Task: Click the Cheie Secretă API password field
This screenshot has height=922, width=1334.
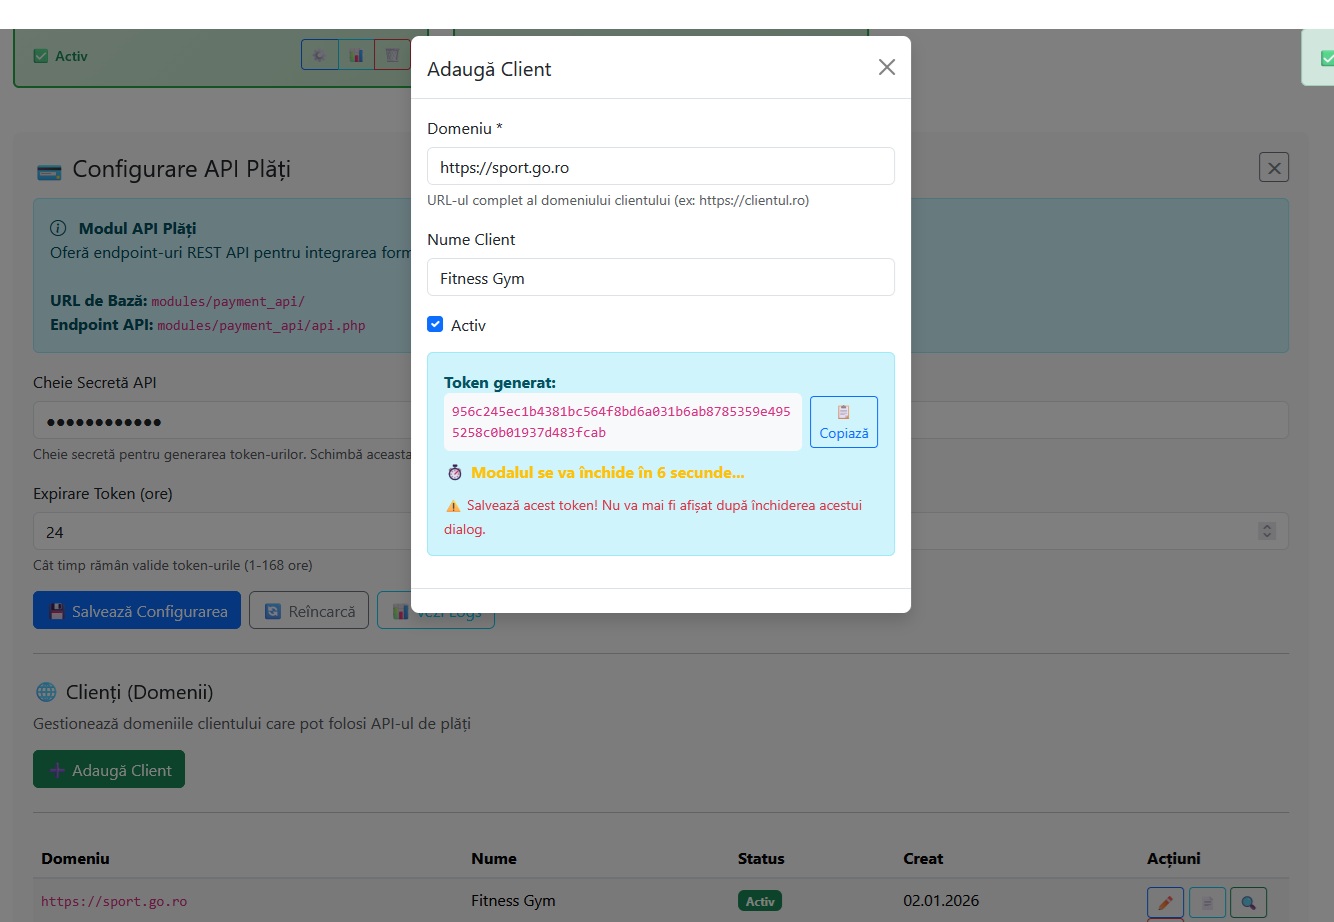Action: 220,421
